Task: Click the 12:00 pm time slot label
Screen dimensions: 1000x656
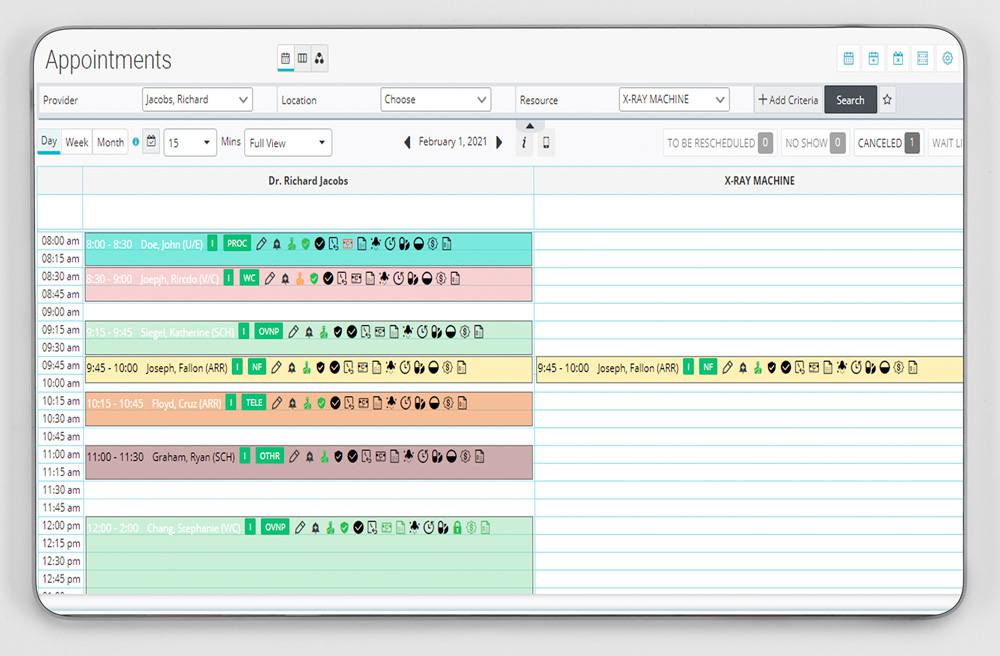Action: 61,525
